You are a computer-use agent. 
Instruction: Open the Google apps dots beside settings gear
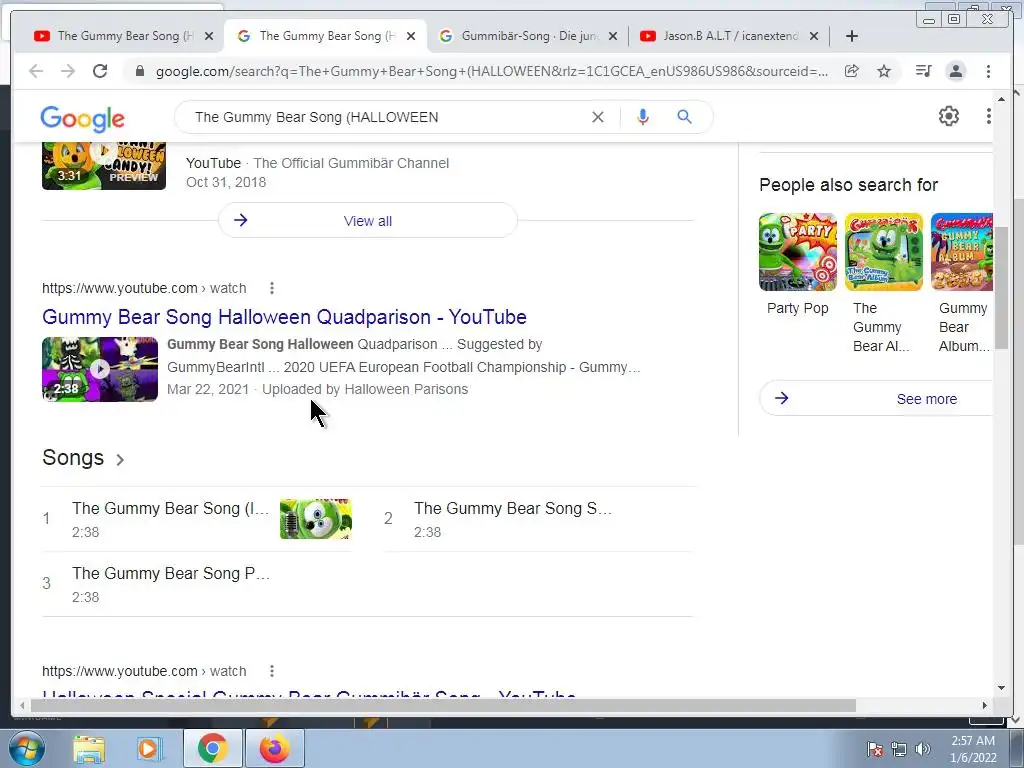(x=988, y=116)
